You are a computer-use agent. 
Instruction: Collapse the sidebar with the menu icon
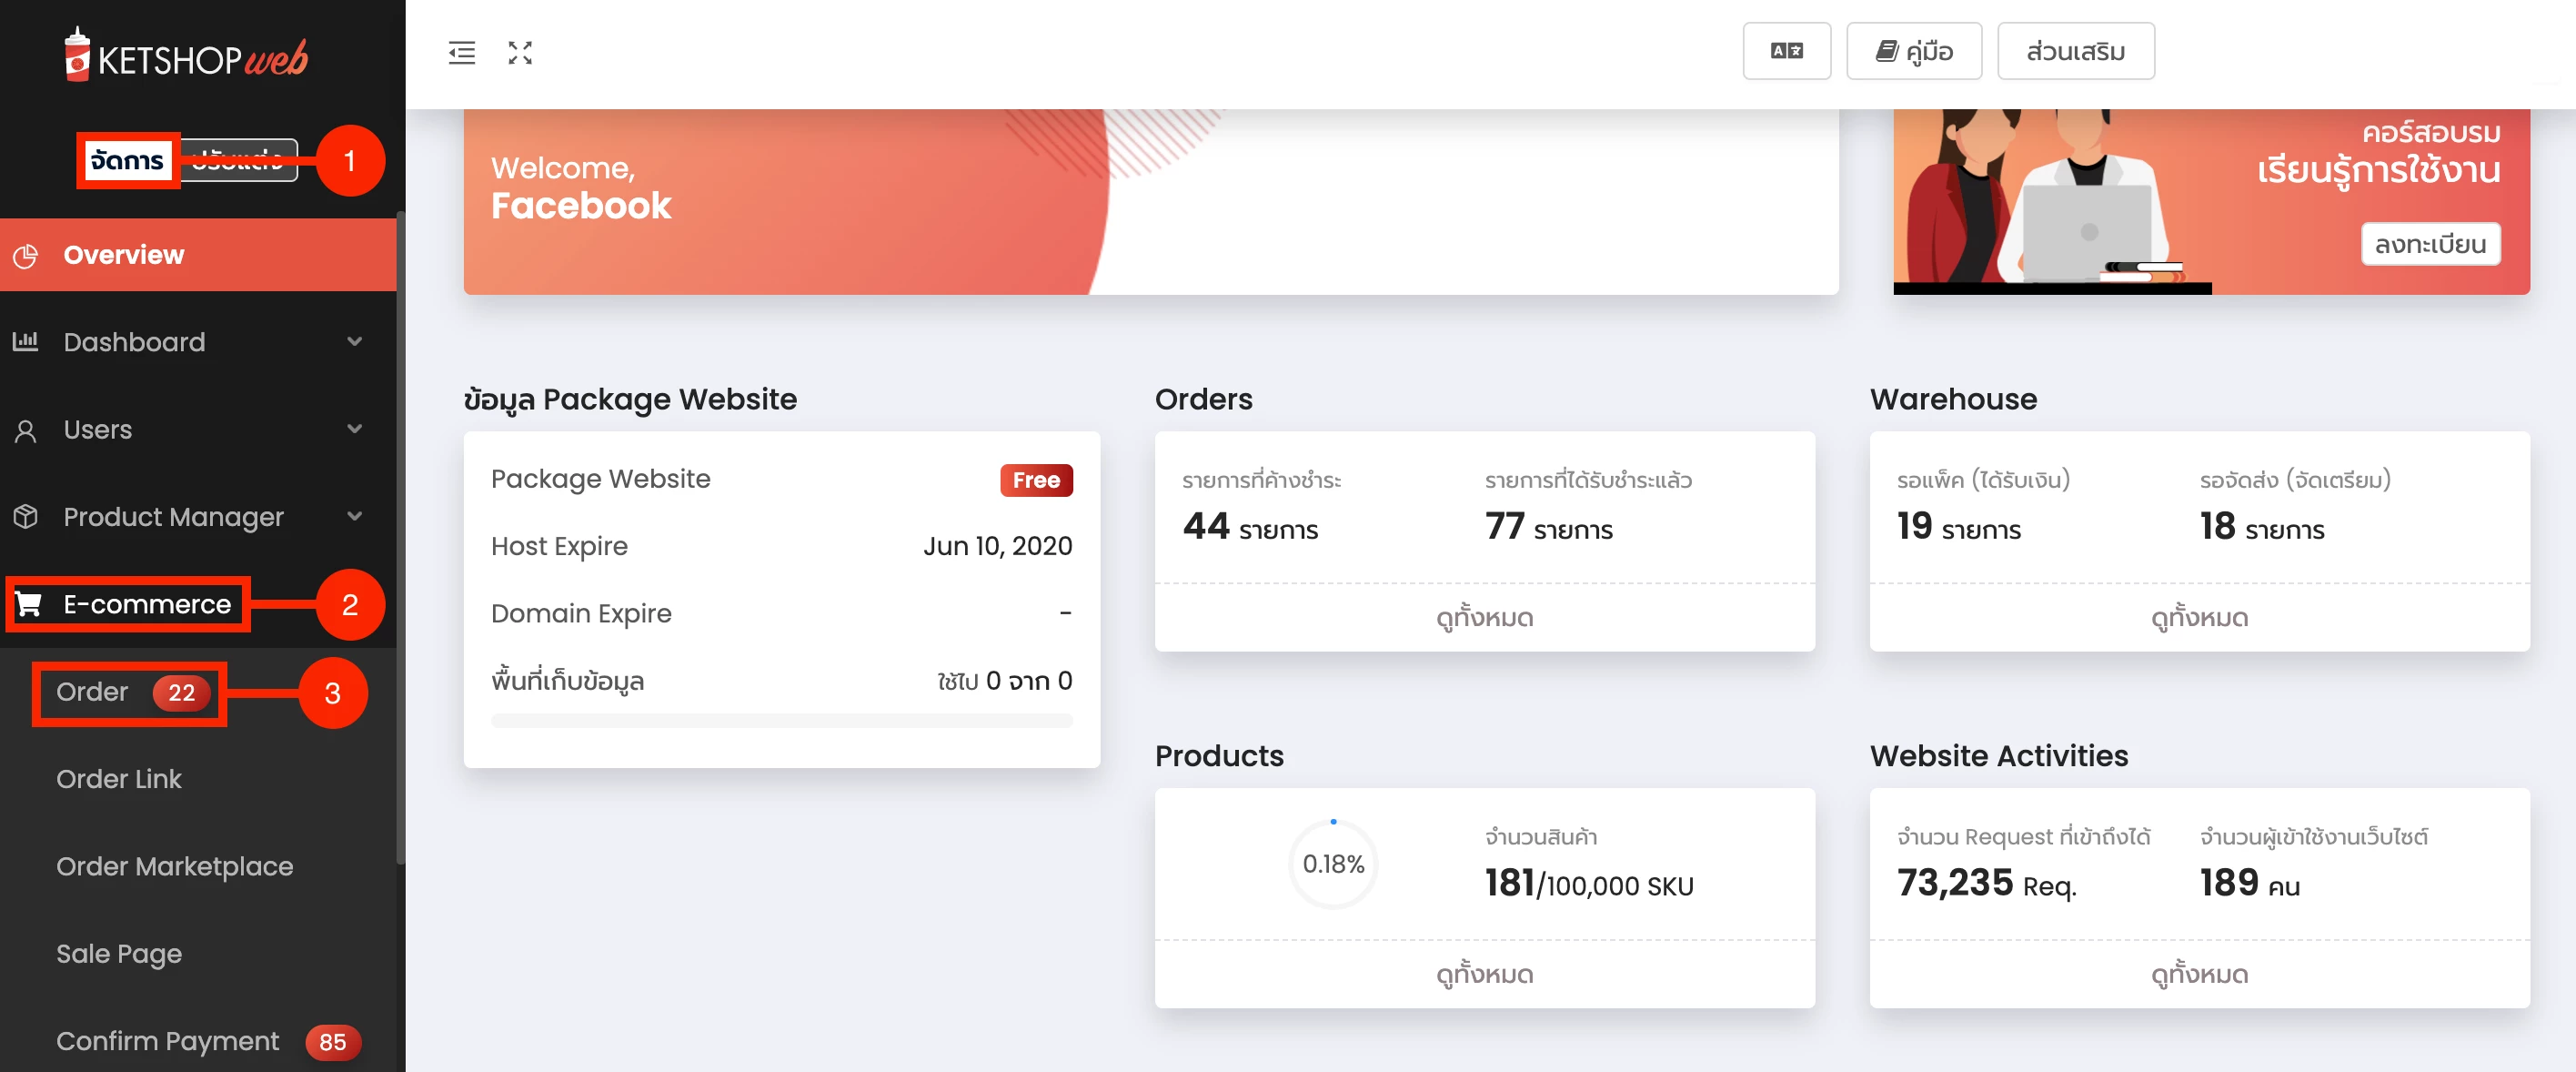pyautogui.click(x=461, y=53)
